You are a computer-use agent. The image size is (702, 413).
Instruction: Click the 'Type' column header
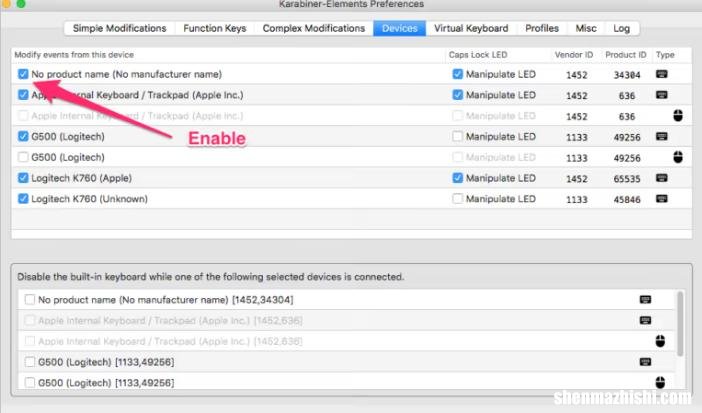pos(665,55)
